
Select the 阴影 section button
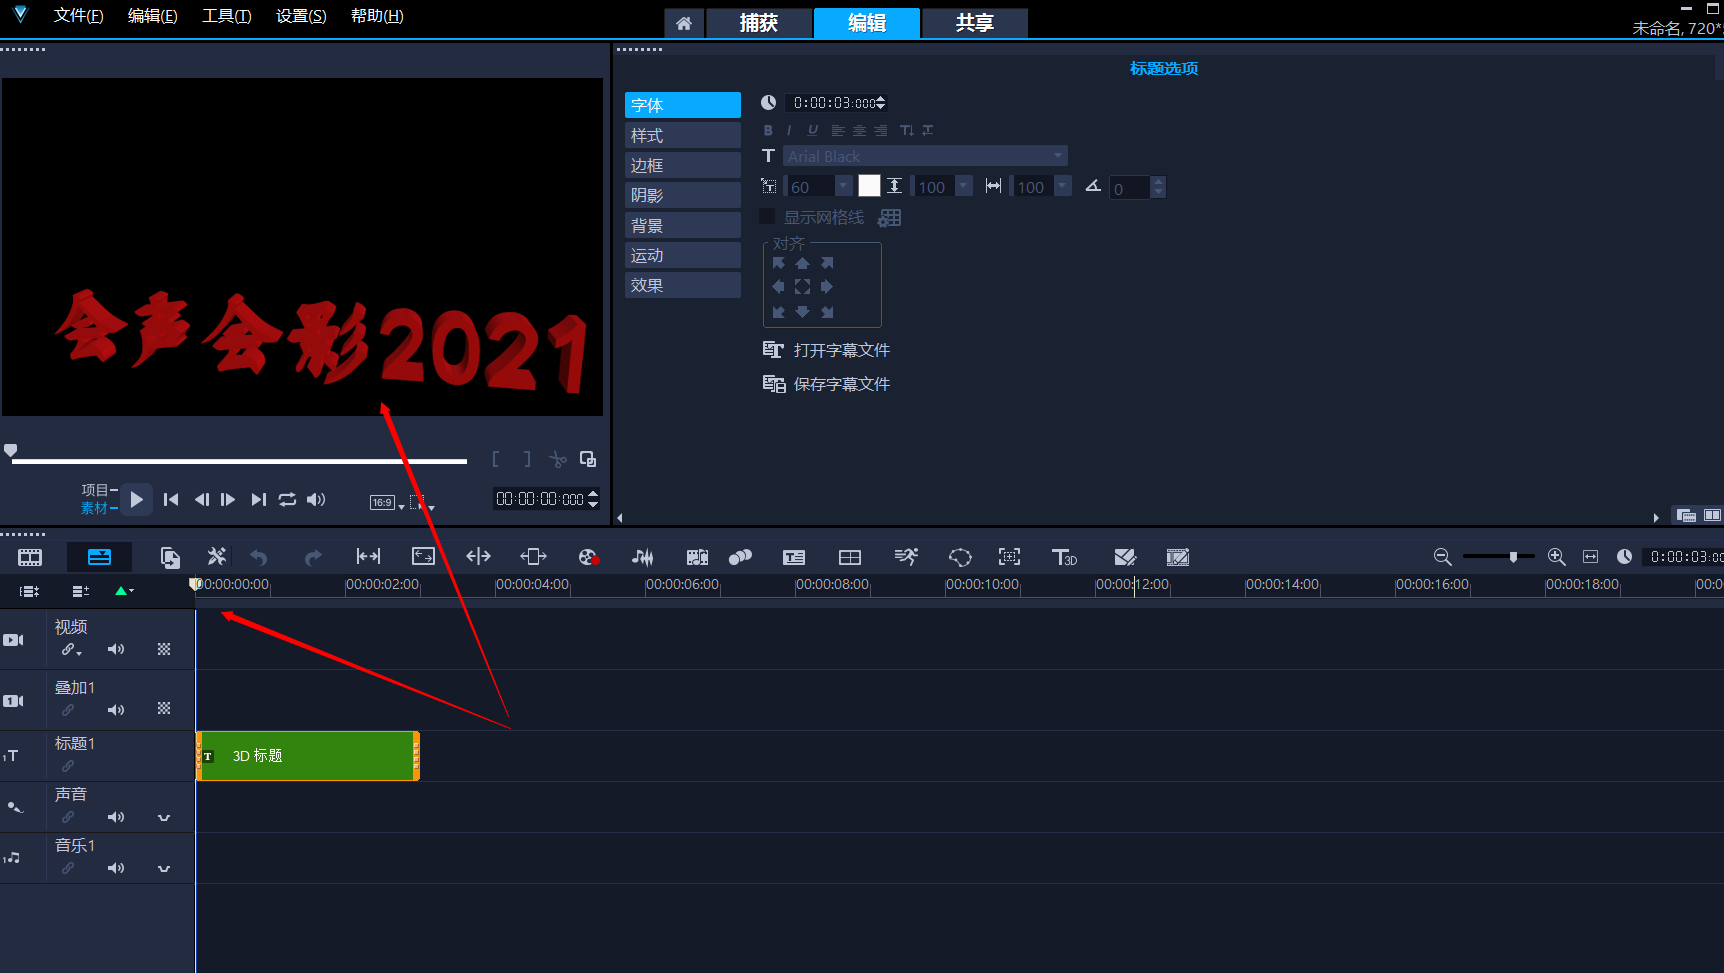coord(682,195)
